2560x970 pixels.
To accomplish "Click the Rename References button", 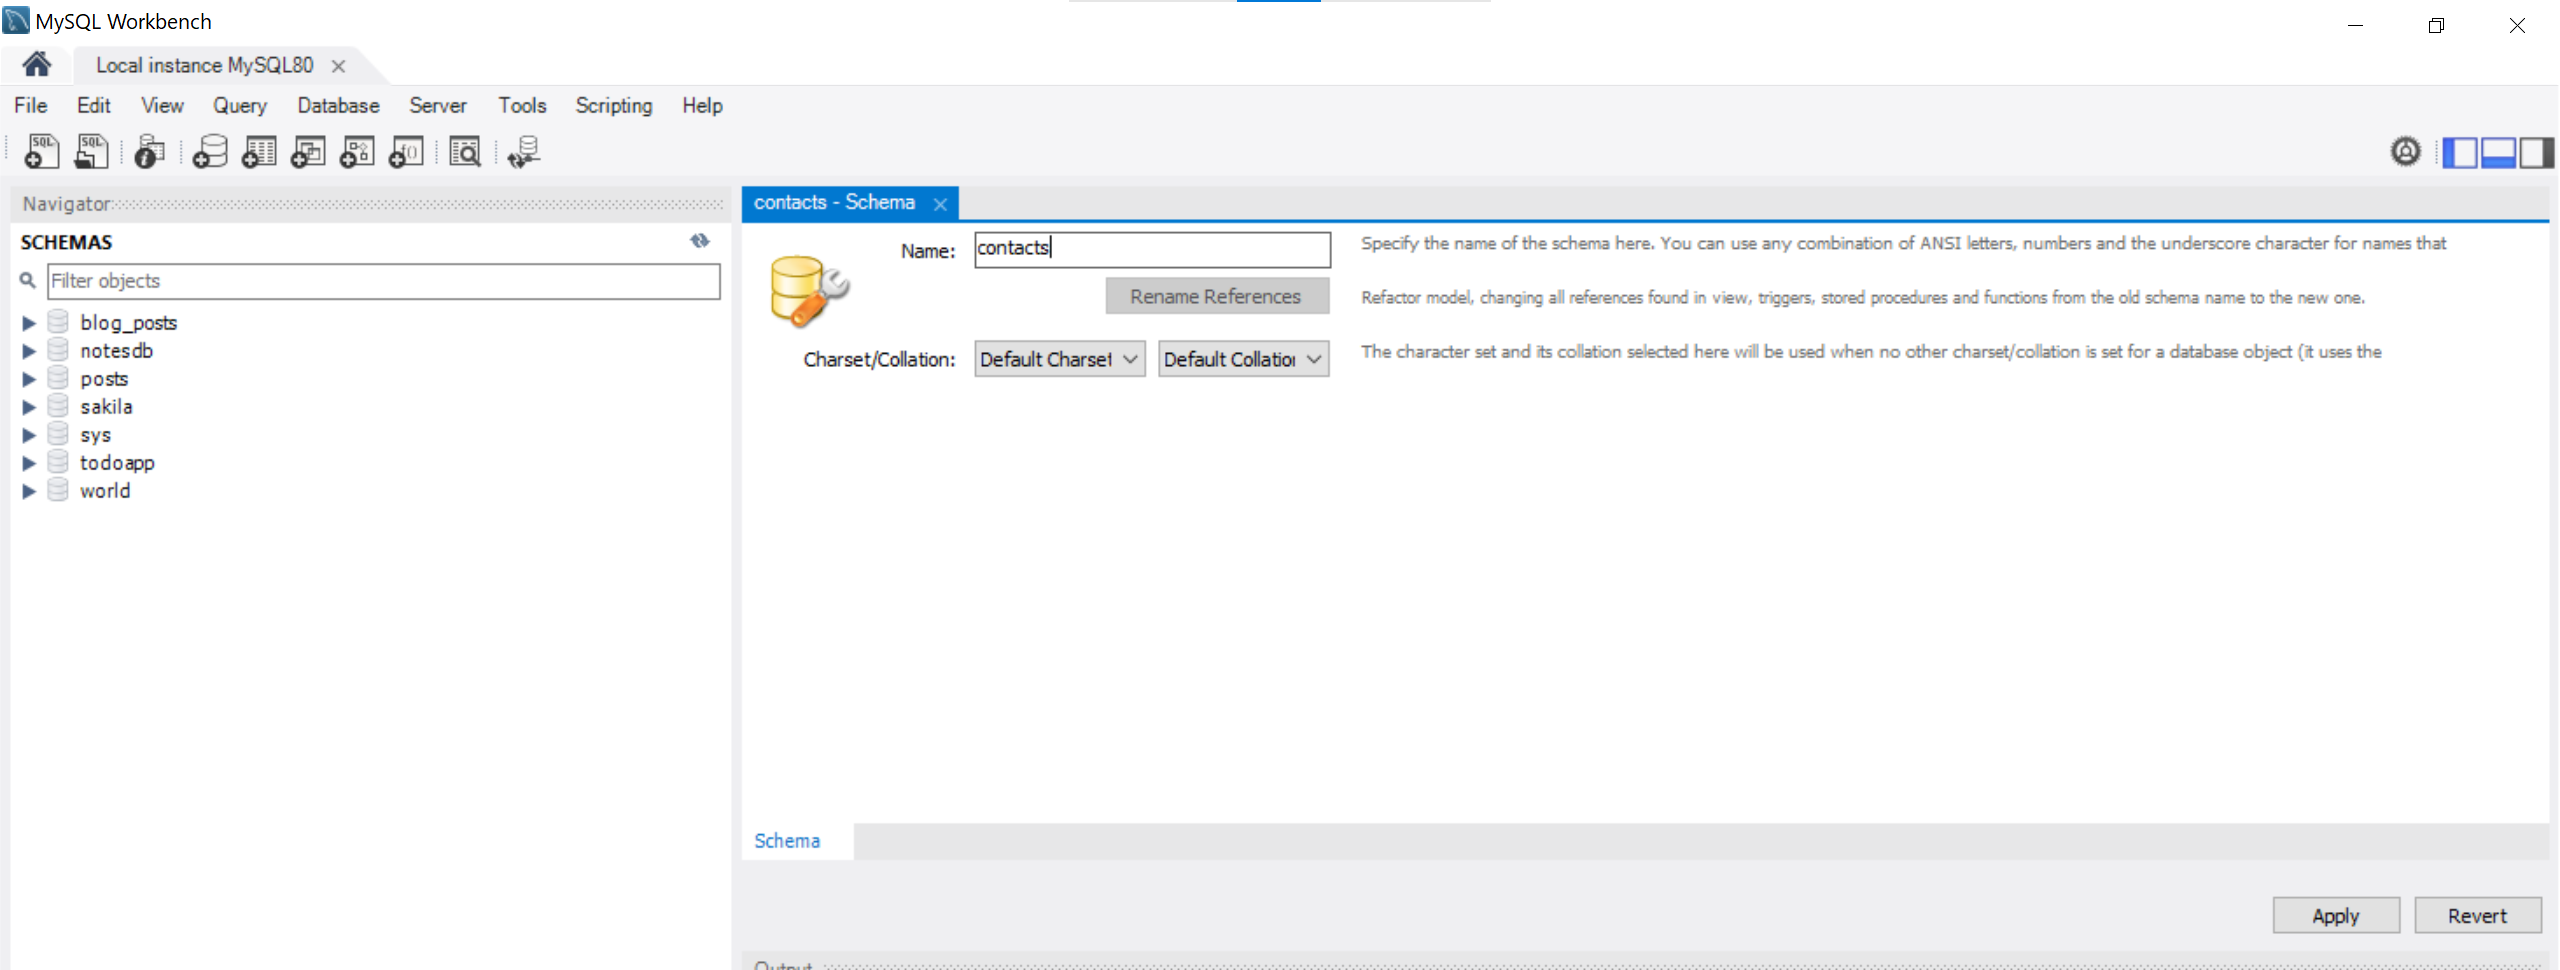I will pyautogui.click(x=1217, y=296).
